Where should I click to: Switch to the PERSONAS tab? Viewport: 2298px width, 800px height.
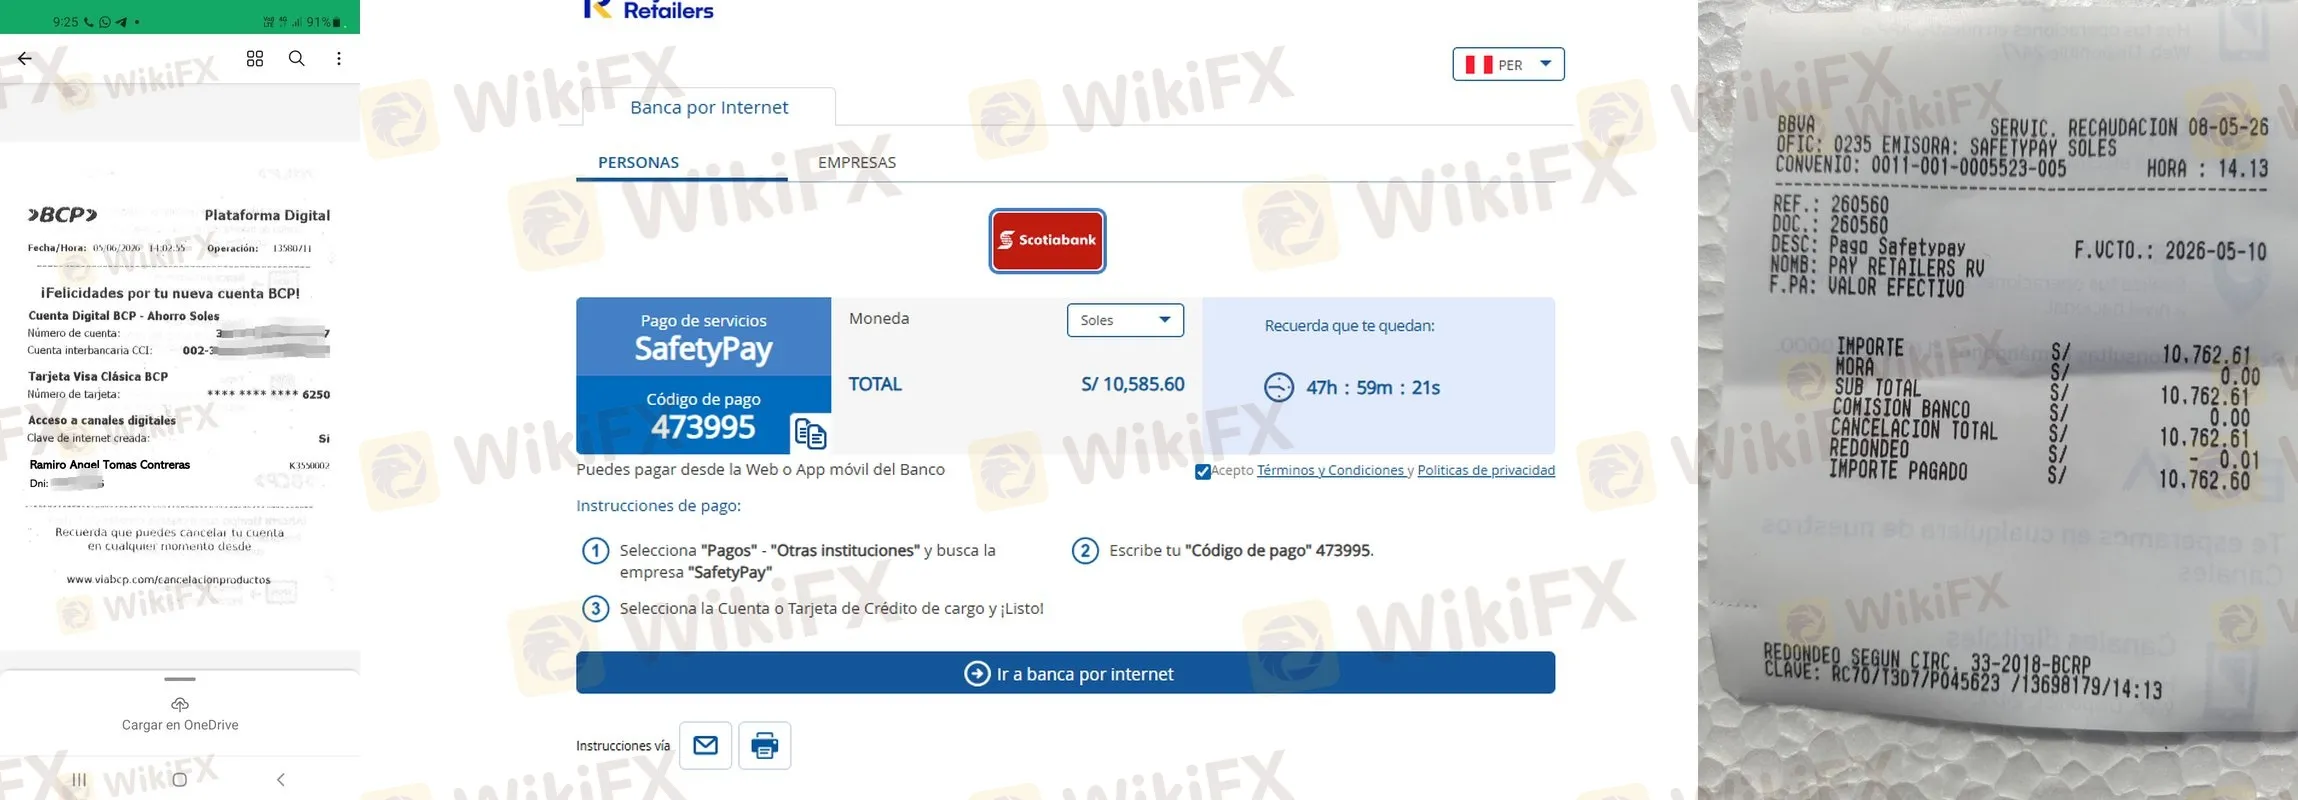638,162
